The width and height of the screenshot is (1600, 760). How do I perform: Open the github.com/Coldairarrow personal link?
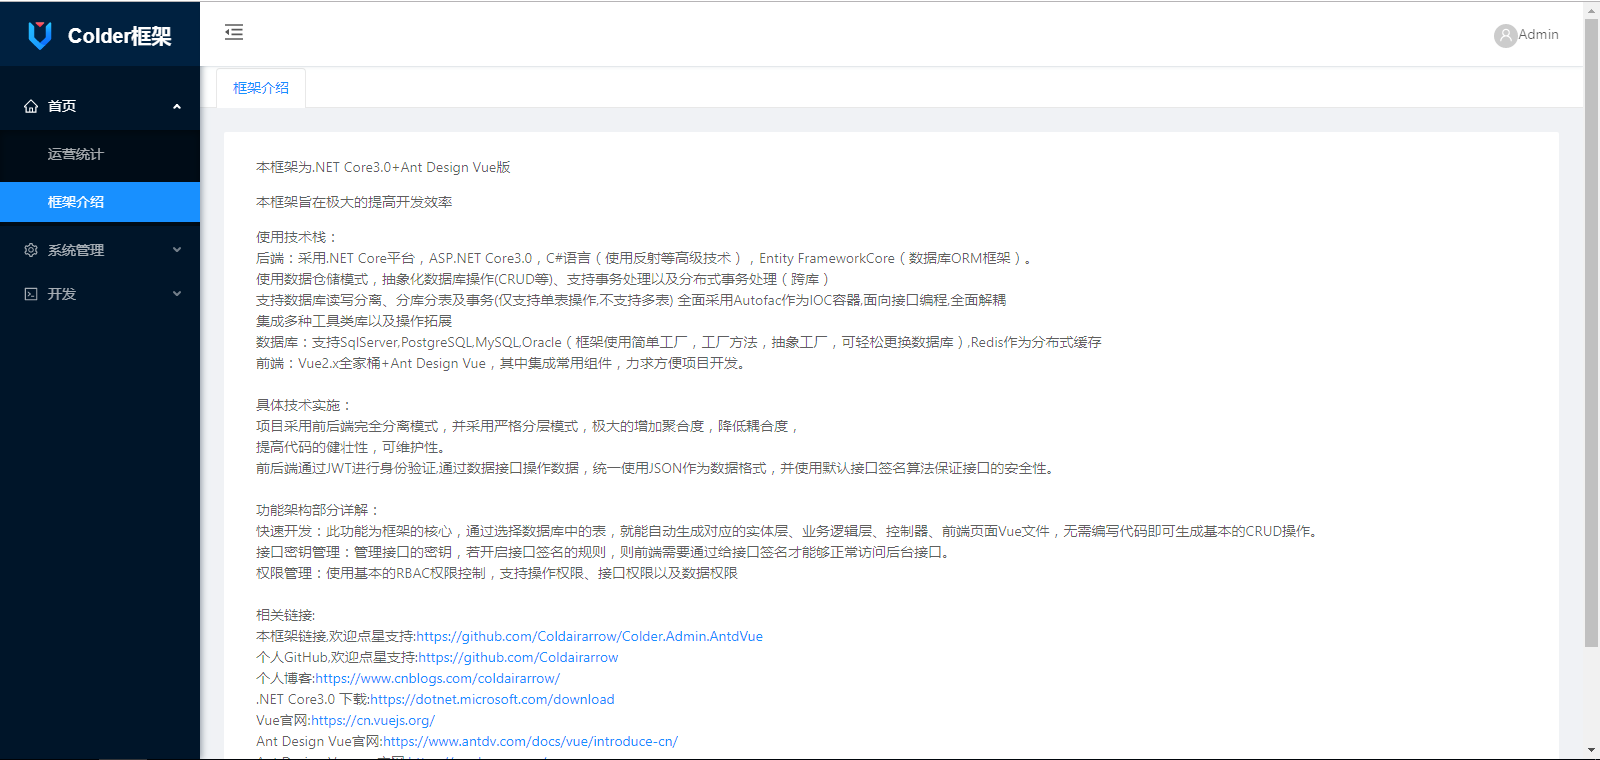(518, 657)
